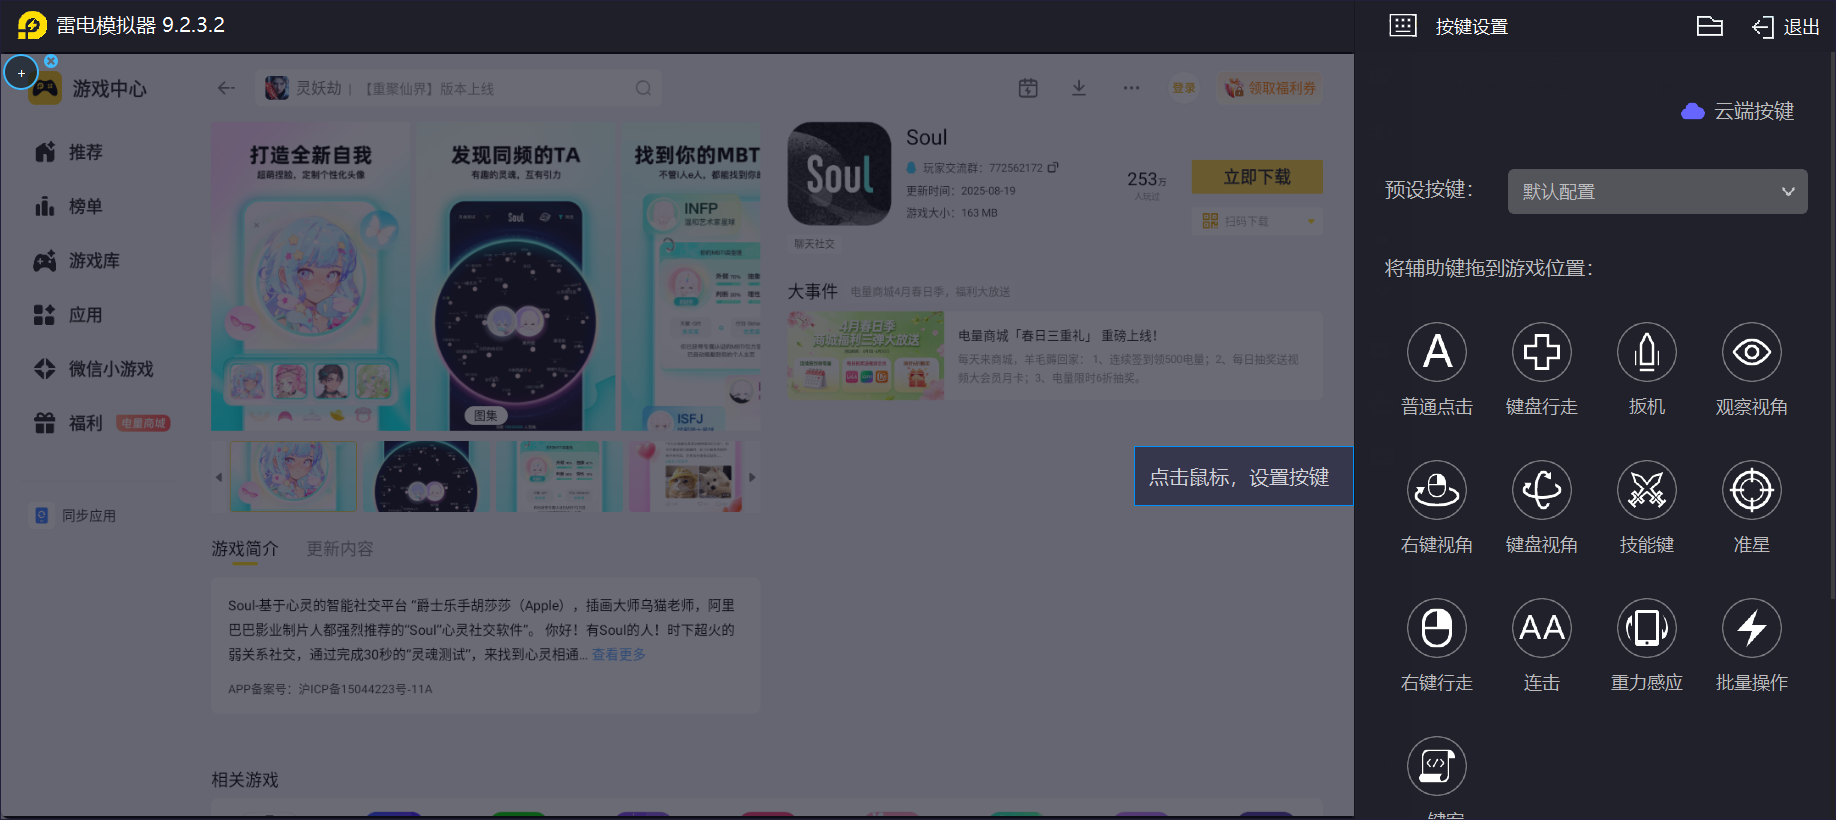Open 榜单 rankings in the sidebar
The width and height of the screenshot is (1836, 820).
pyautogui.click(x=70, y=206)
